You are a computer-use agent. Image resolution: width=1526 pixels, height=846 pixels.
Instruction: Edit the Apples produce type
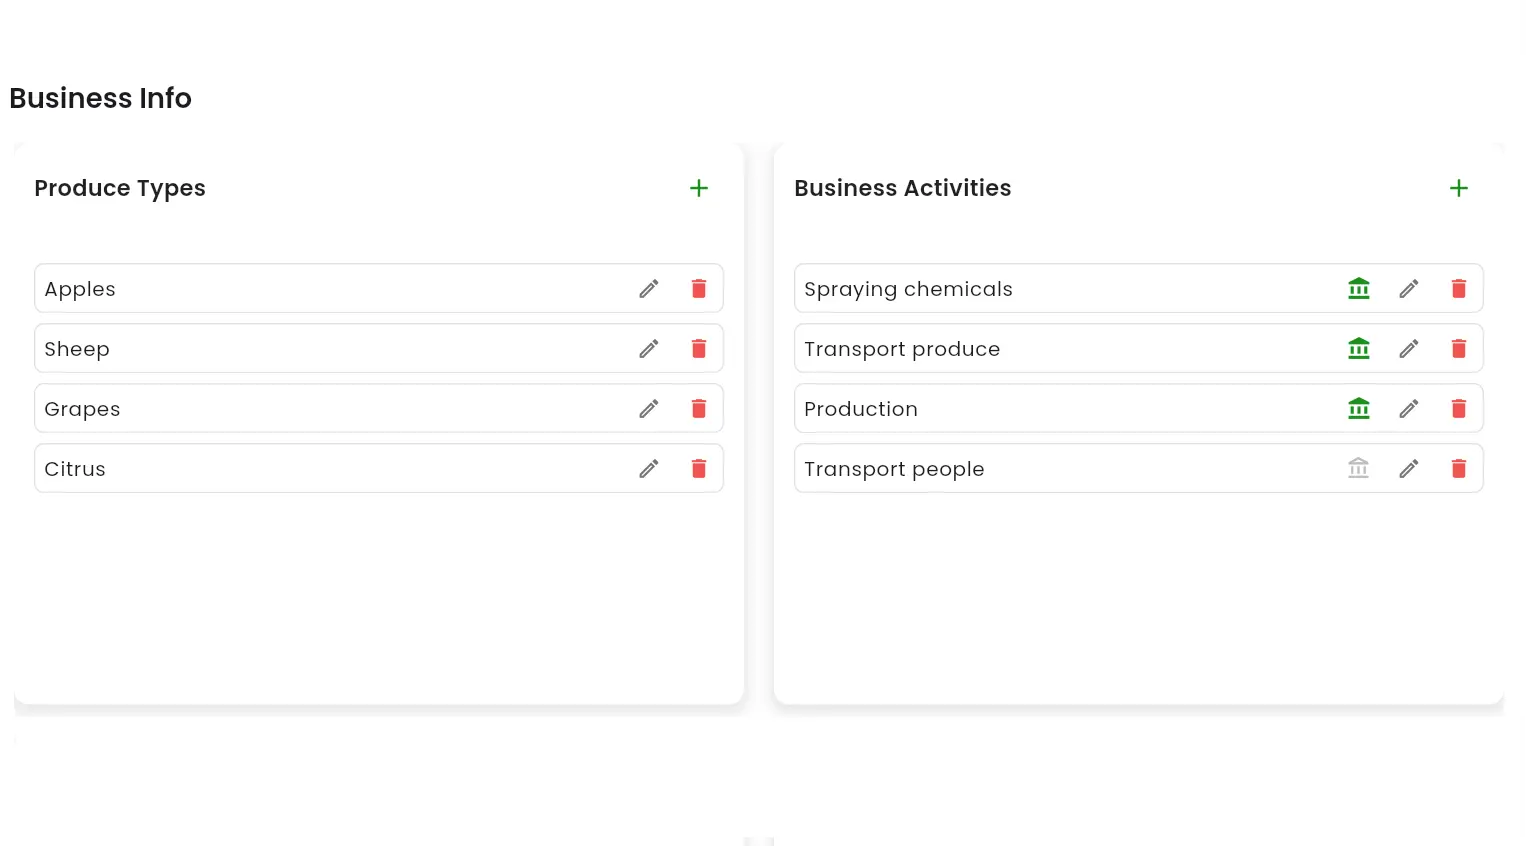(649, 289)
